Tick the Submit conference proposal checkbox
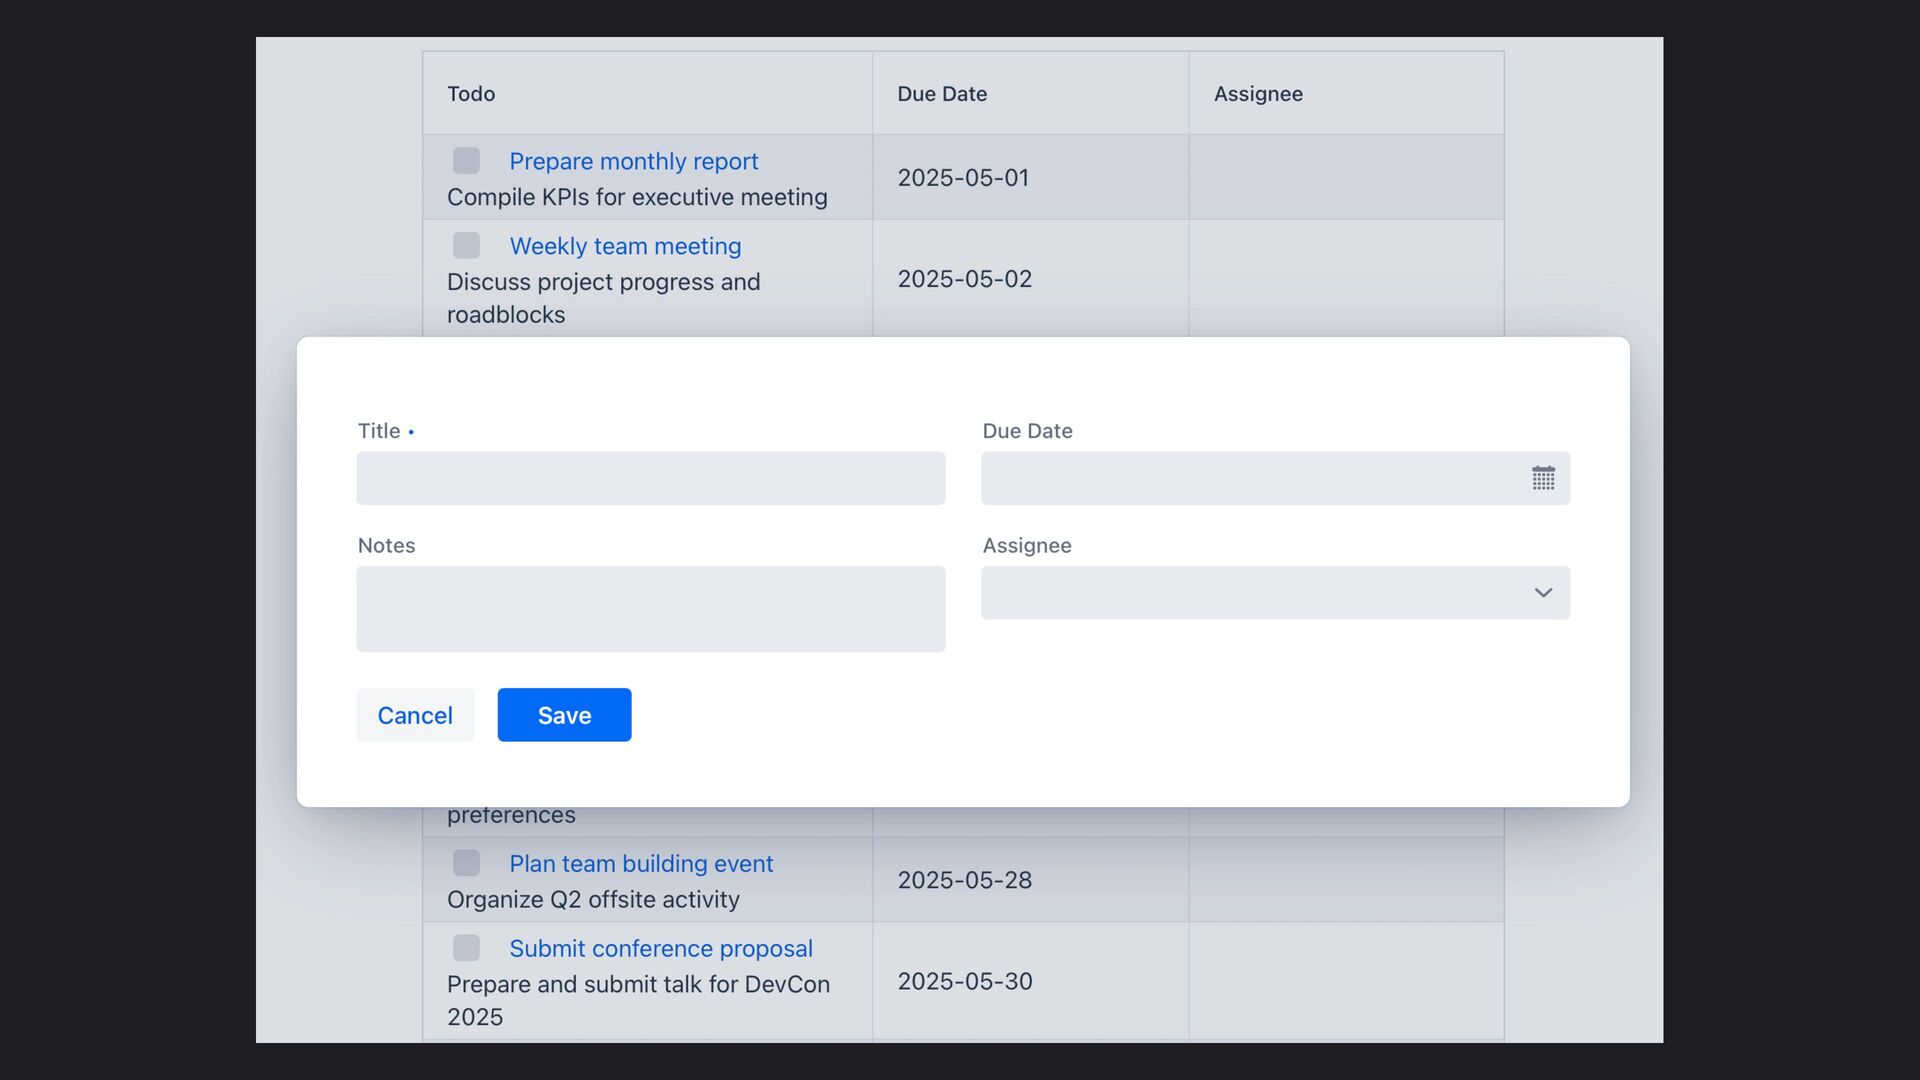Image resolution: width=1920 pixels, height=1080 pixels. 466,948
